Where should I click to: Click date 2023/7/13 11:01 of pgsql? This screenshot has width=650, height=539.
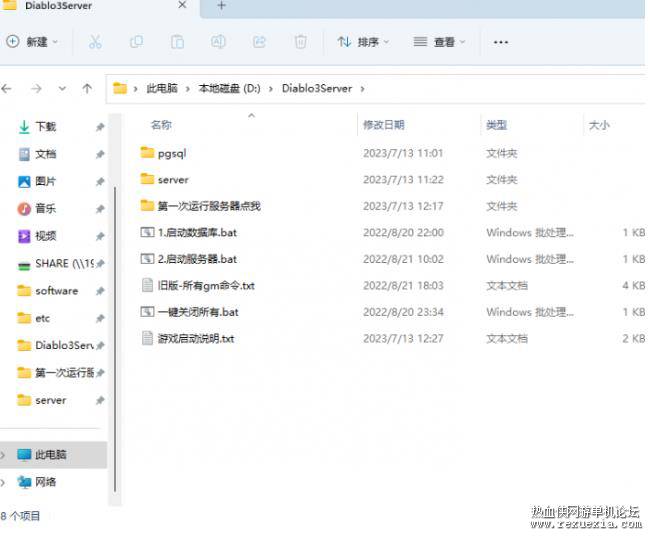[403, 153]
